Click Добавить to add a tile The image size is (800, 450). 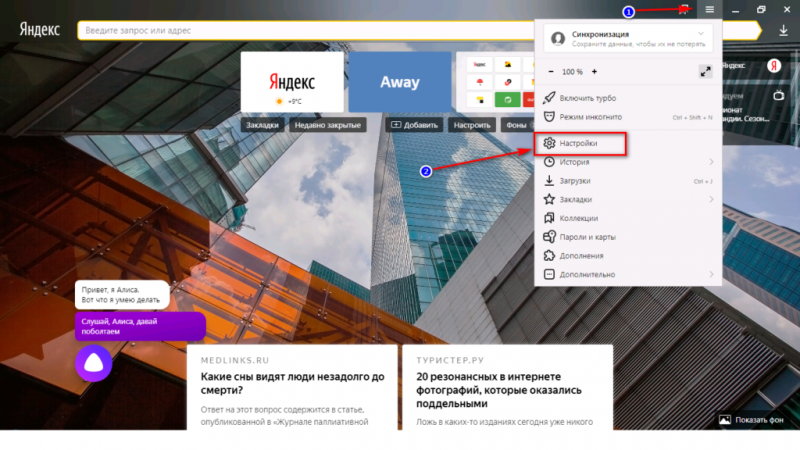pos(414,125)
